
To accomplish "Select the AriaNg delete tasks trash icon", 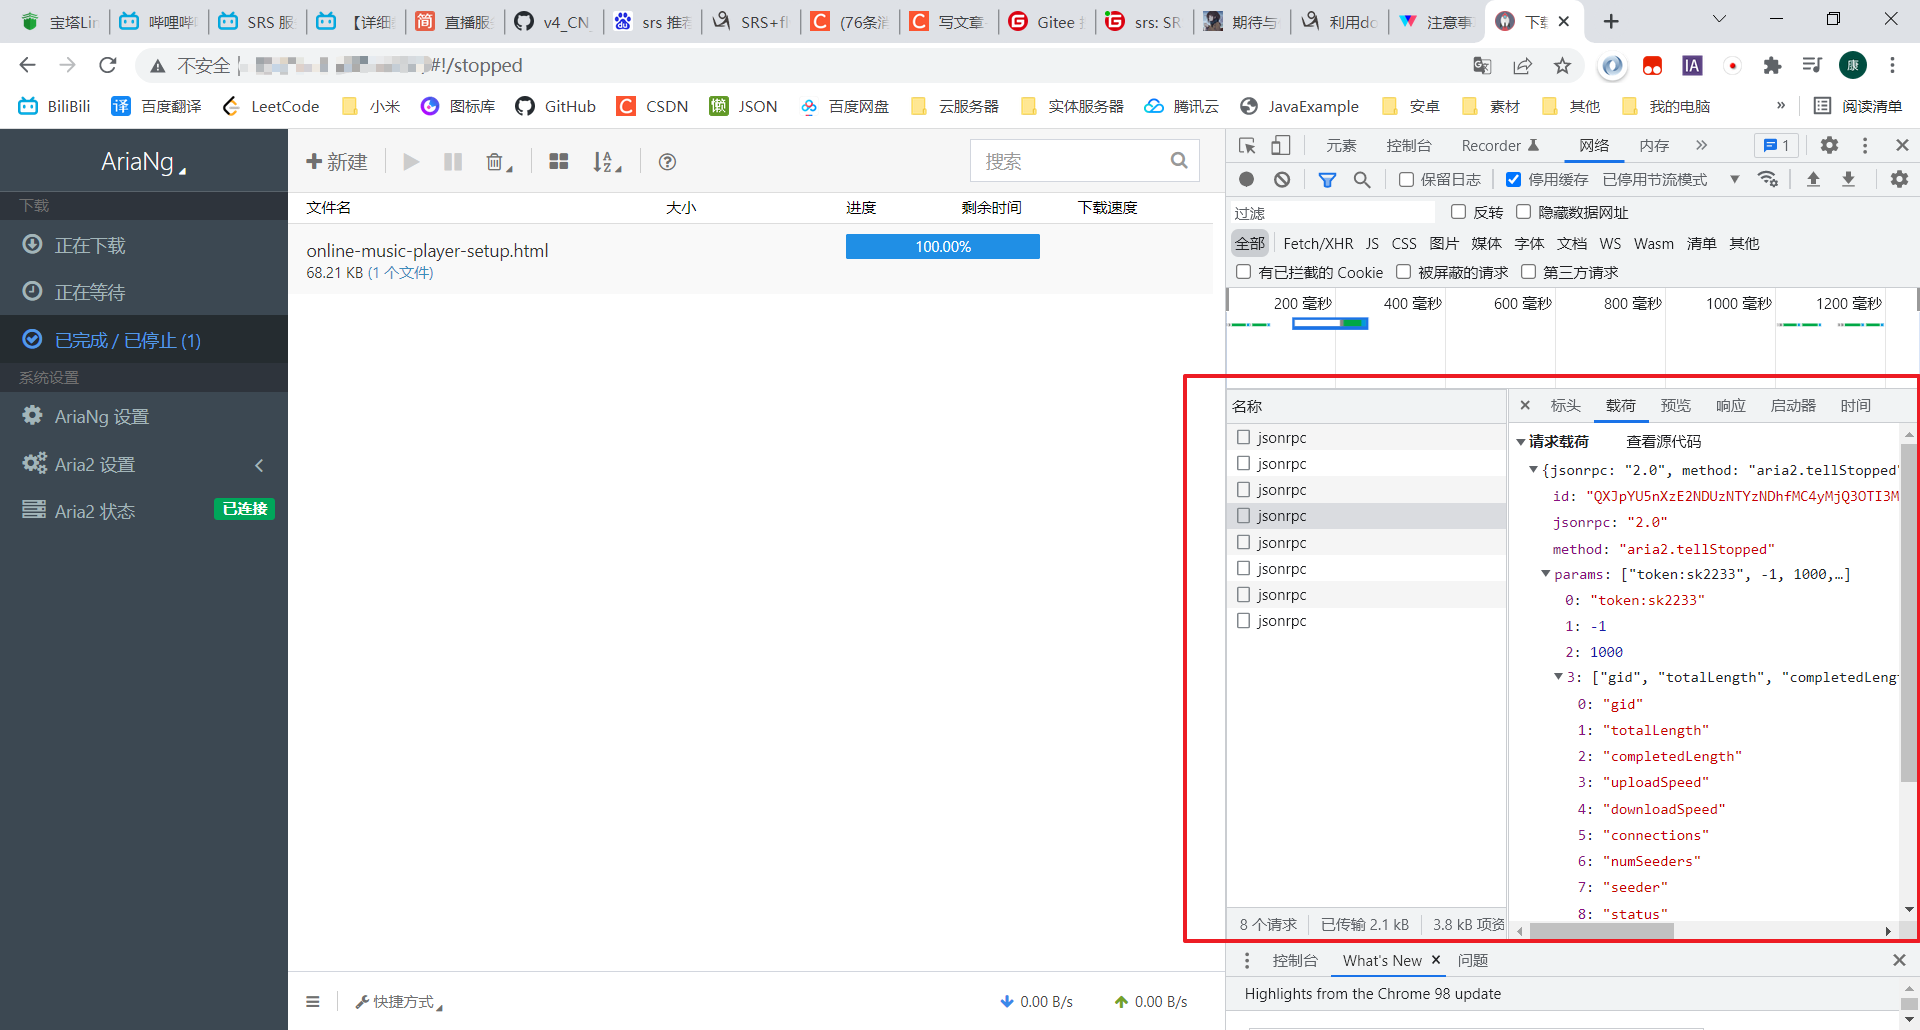I will coord(494,161).
